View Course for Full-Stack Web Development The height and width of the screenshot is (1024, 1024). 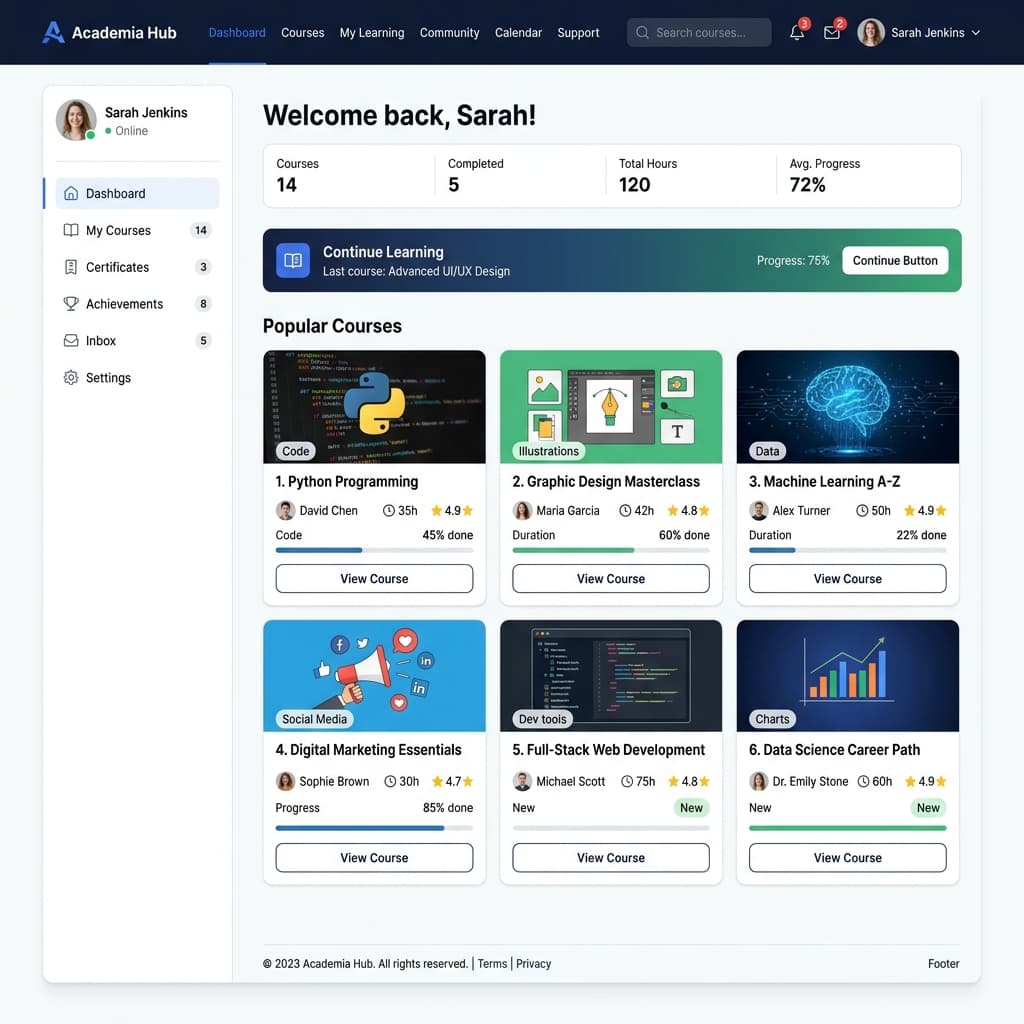(x=611, y=857)
